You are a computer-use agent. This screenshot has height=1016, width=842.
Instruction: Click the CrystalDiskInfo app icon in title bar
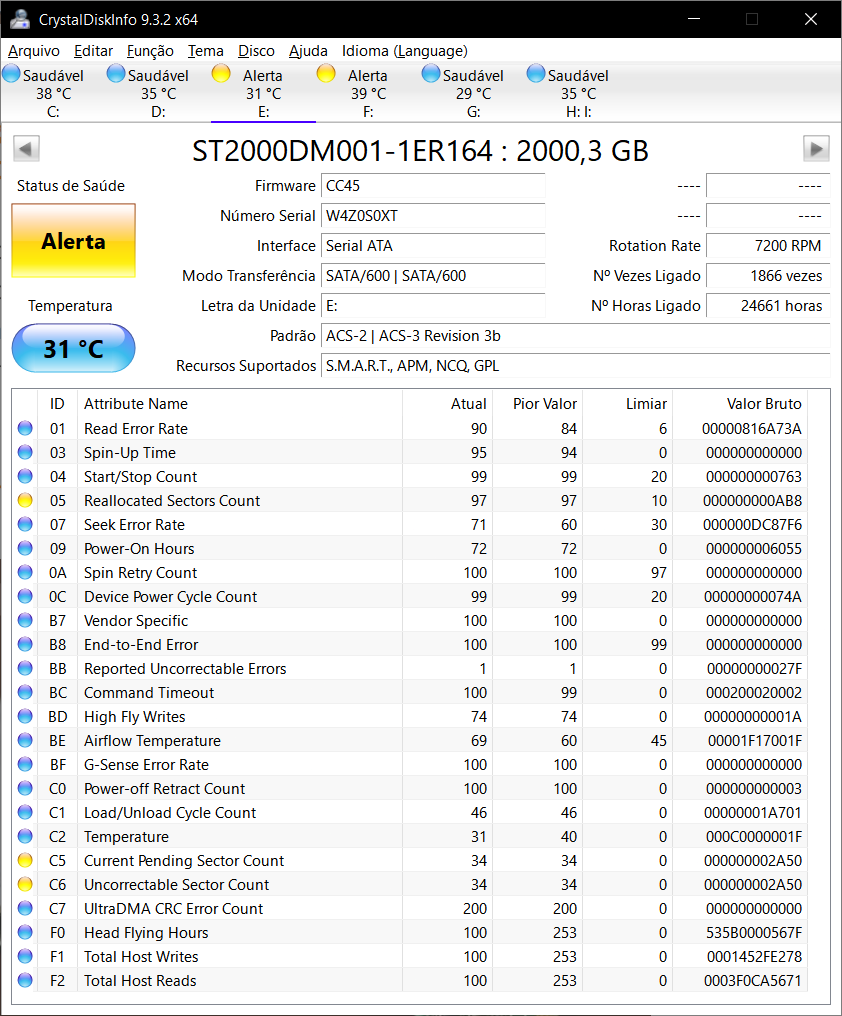[x=19, y=19]
